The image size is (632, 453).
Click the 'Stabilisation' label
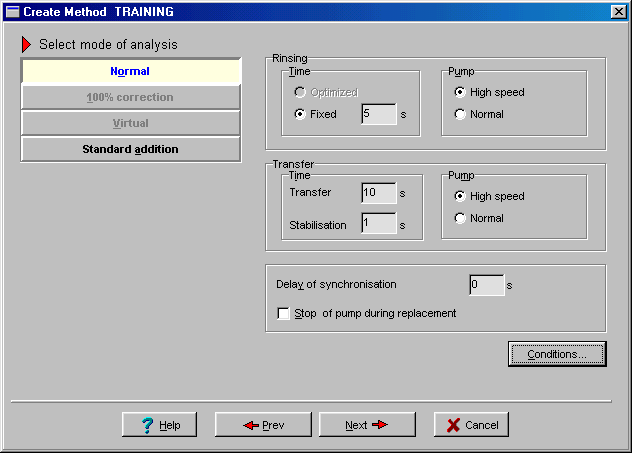point(318,225)
